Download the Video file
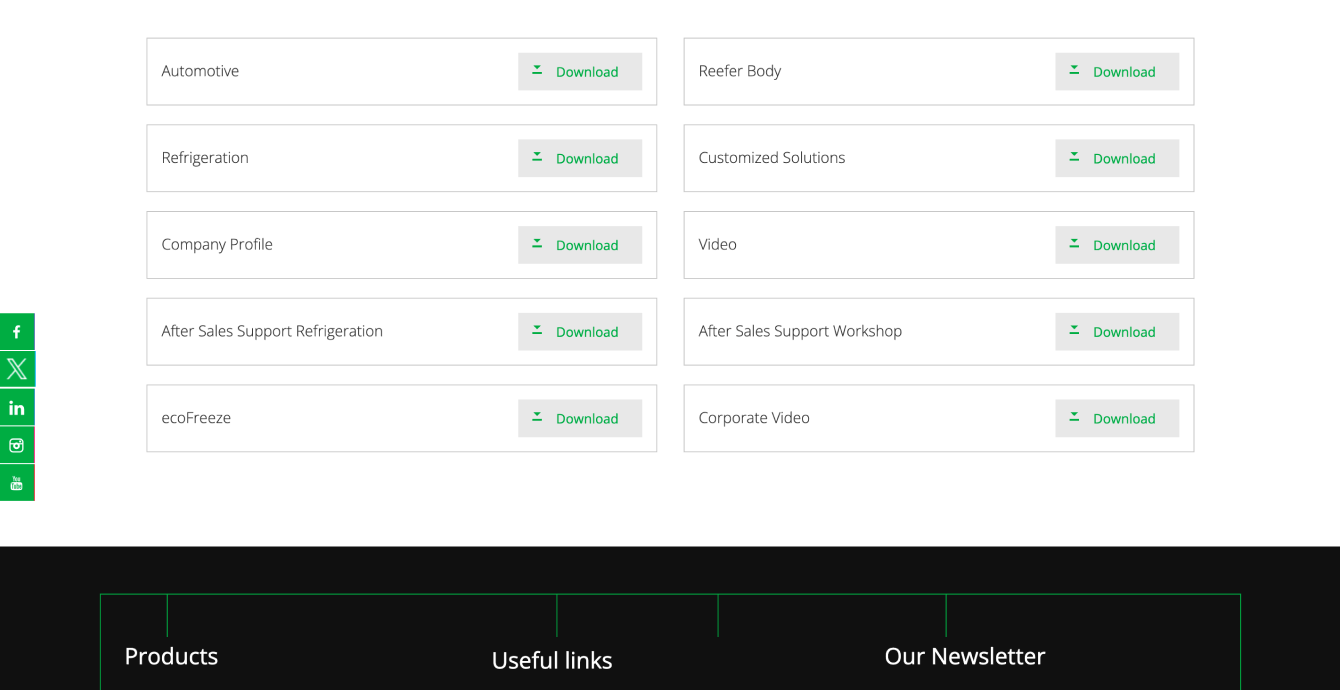The height and width of the screenshot is (690, 1340). click(x=1117, y=244)
